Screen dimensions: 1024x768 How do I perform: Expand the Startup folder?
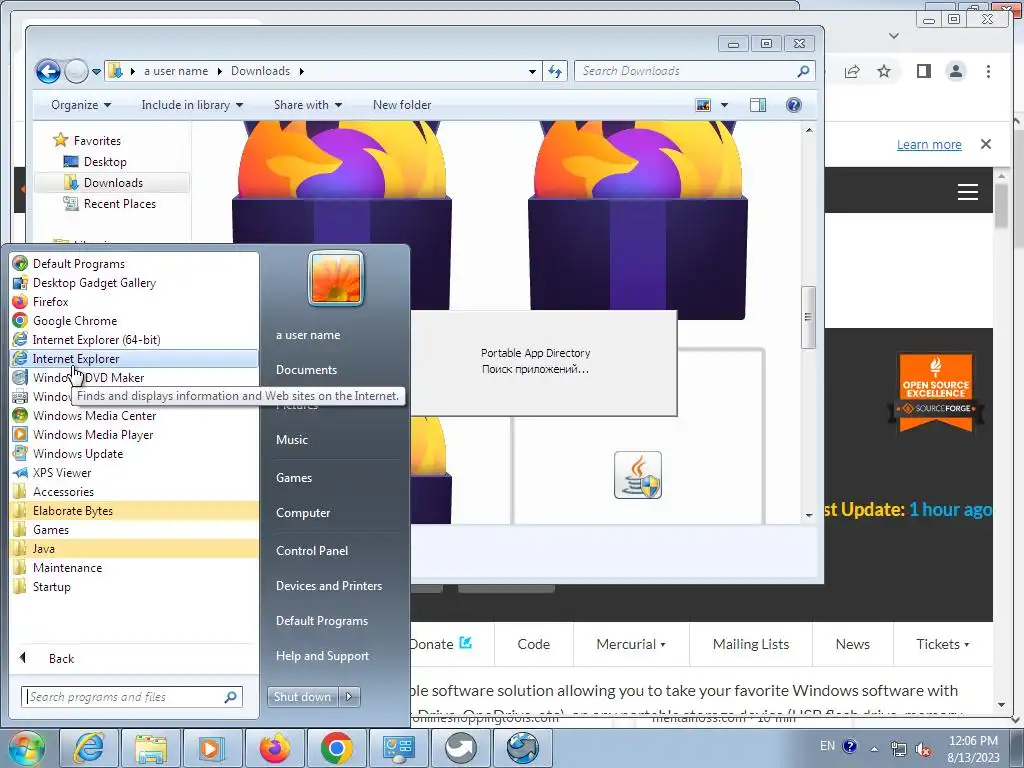pos(134,586)
